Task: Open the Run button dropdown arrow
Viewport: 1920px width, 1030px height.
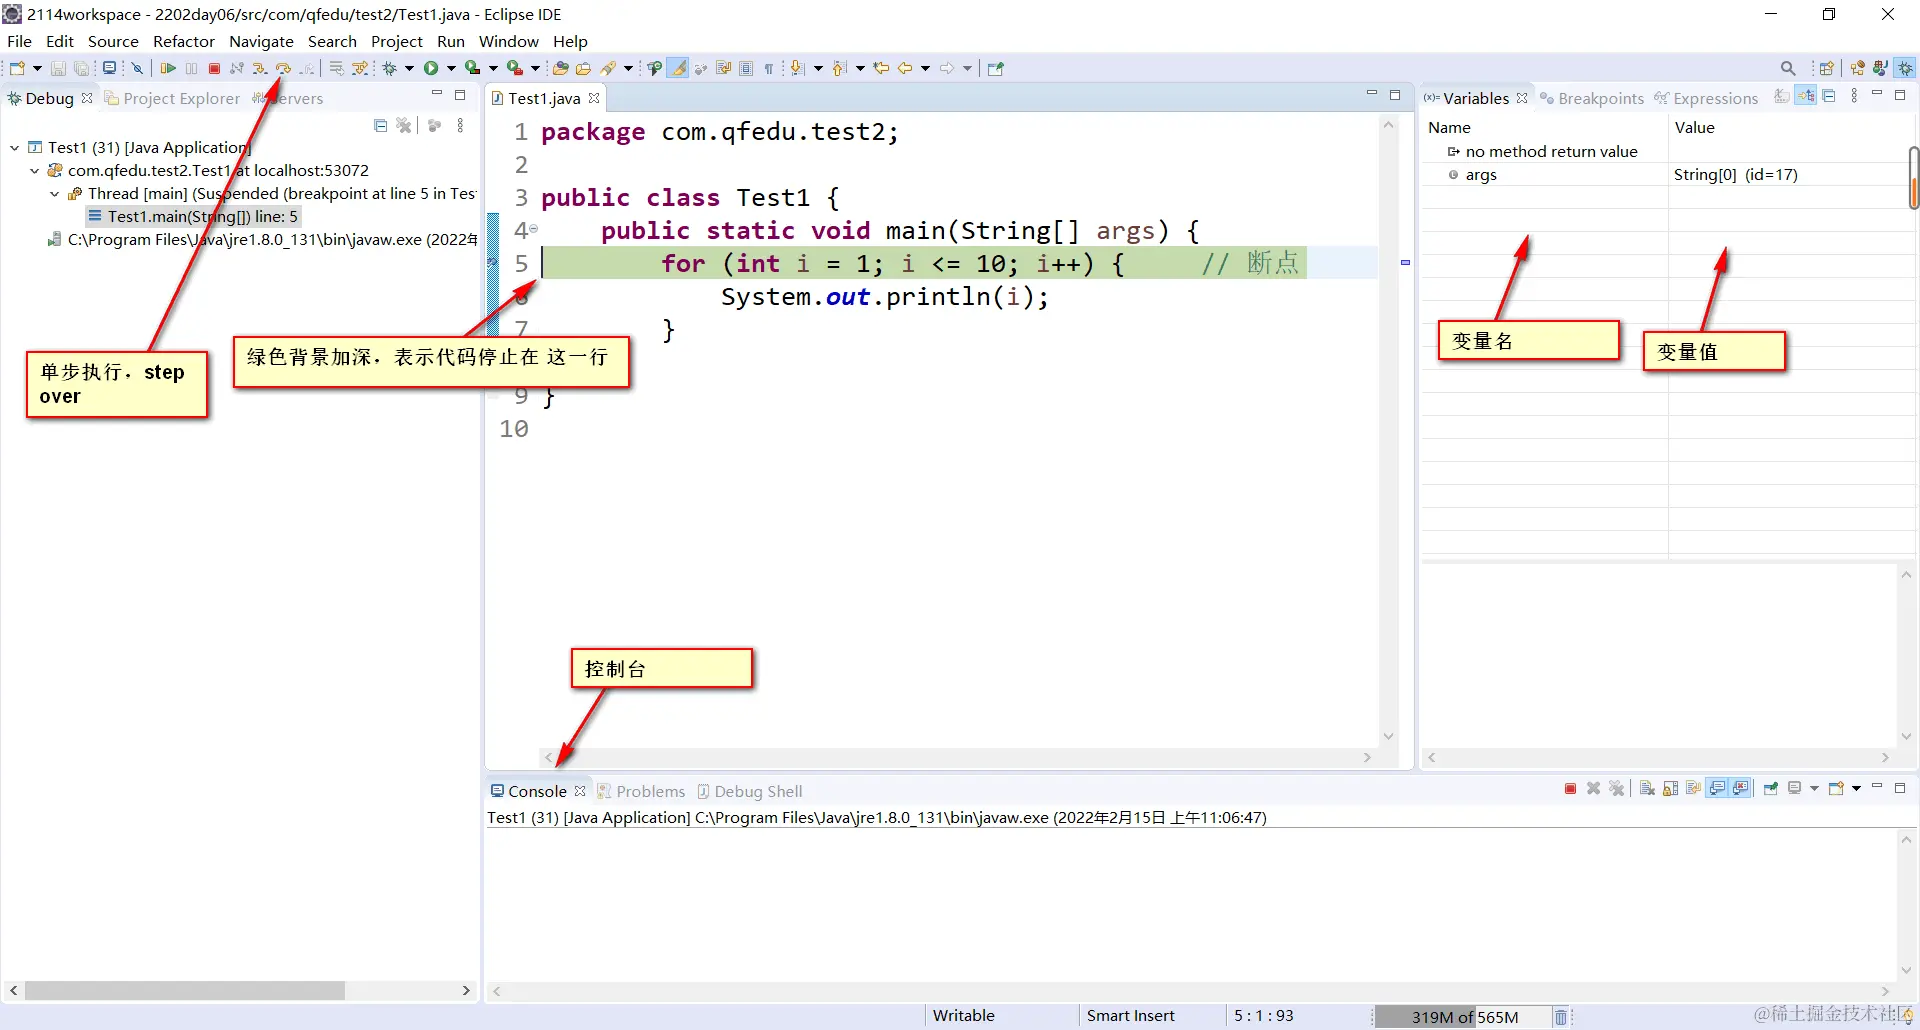Action: coord(451,68)
